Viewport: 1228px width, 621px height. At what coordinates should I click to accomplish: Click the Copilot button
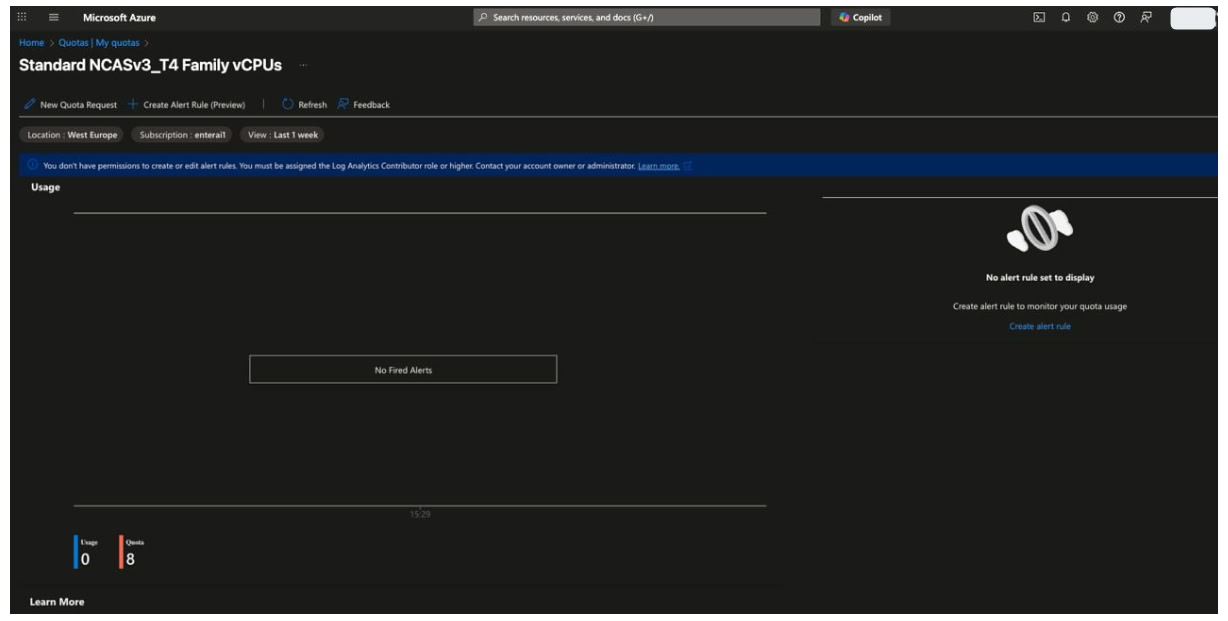click(x=860, y=17)
